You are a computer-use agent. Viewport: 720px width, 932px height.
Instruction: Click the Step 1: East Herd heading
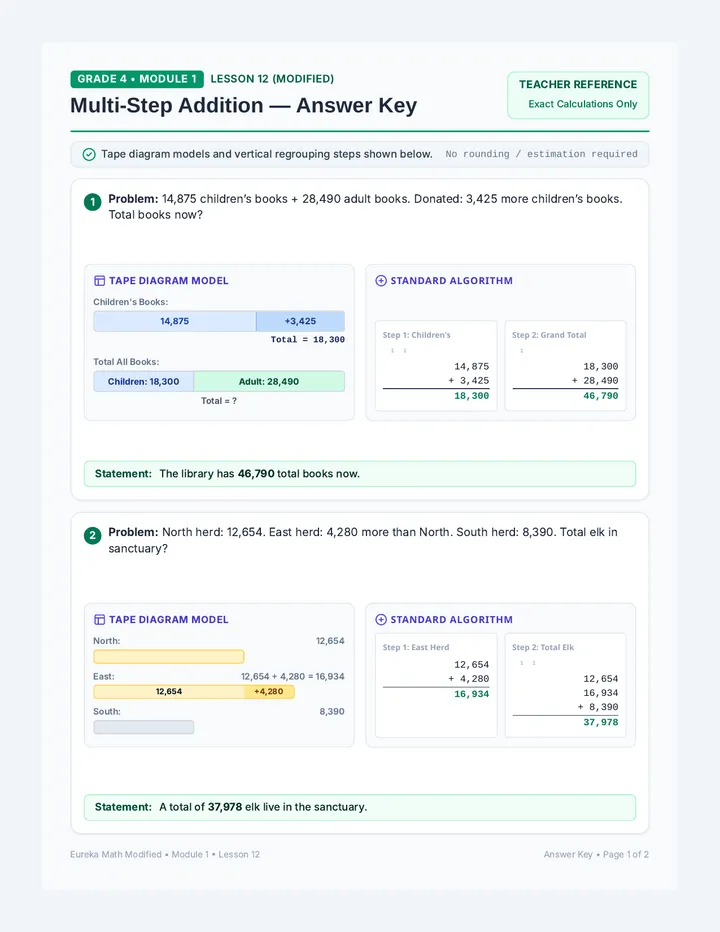pos(416,647)
